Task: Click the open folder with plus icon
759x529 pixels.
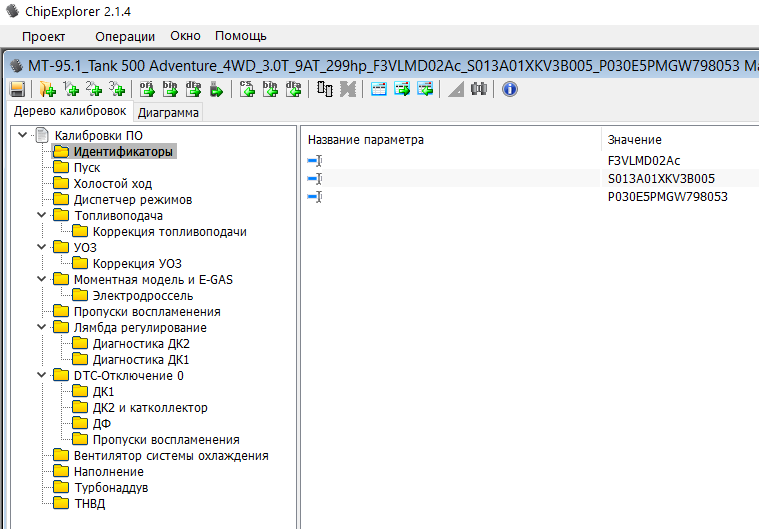Action: (46, 89)
